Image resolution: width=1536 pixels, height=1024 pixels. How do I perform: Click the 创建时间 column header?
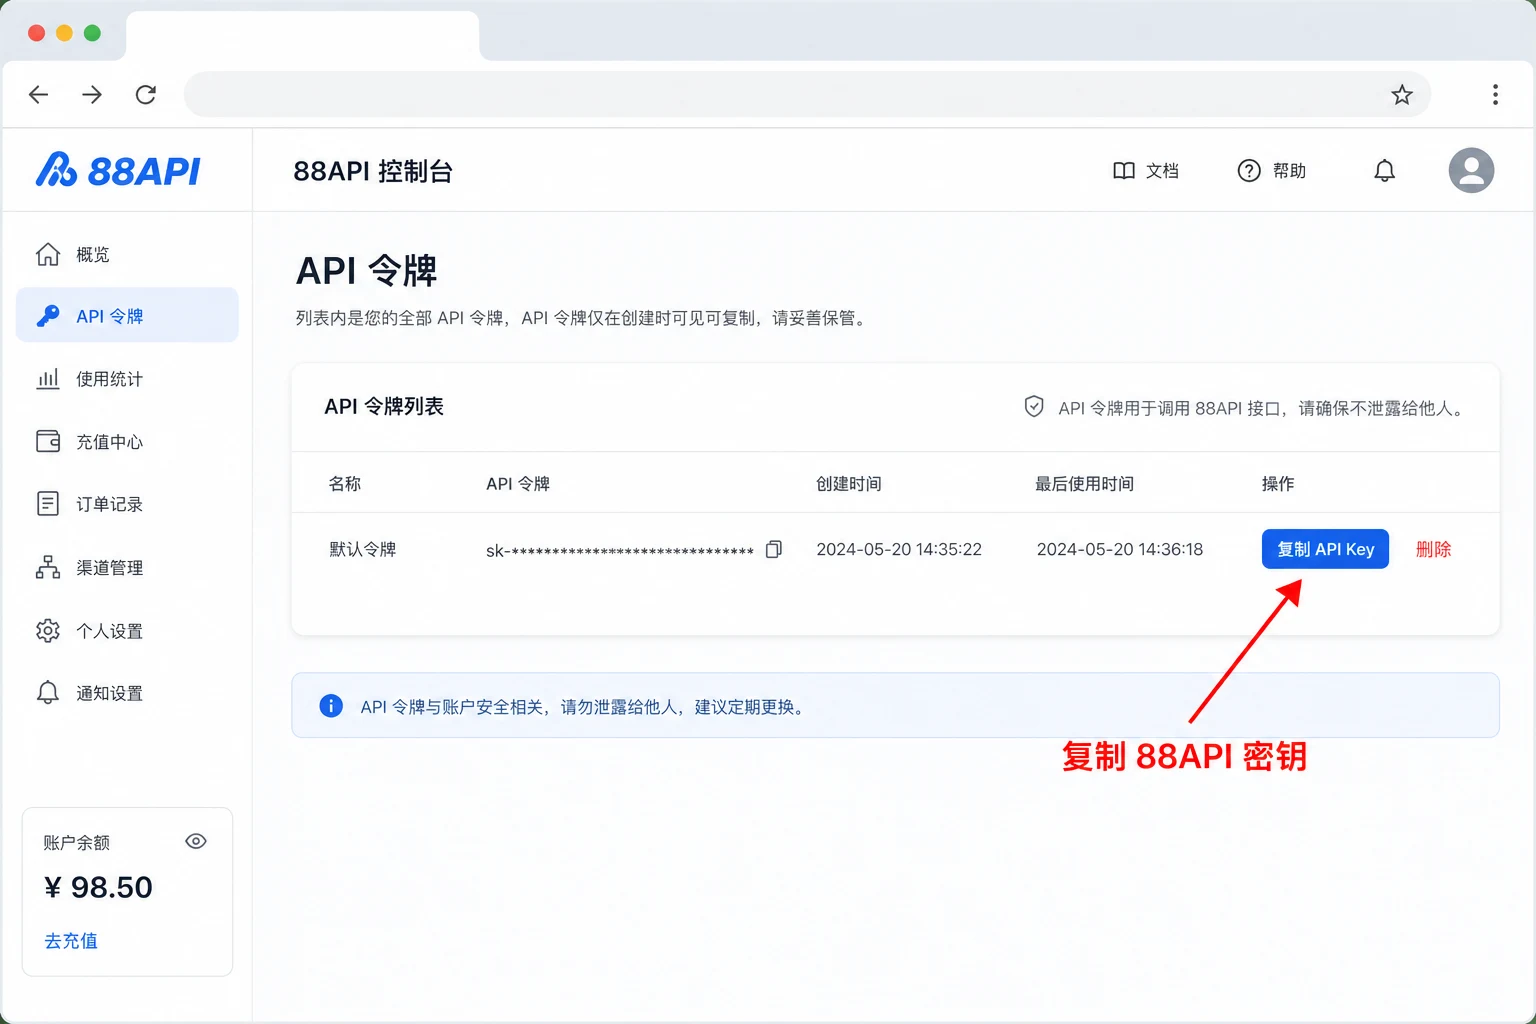[x=849, y=484]
